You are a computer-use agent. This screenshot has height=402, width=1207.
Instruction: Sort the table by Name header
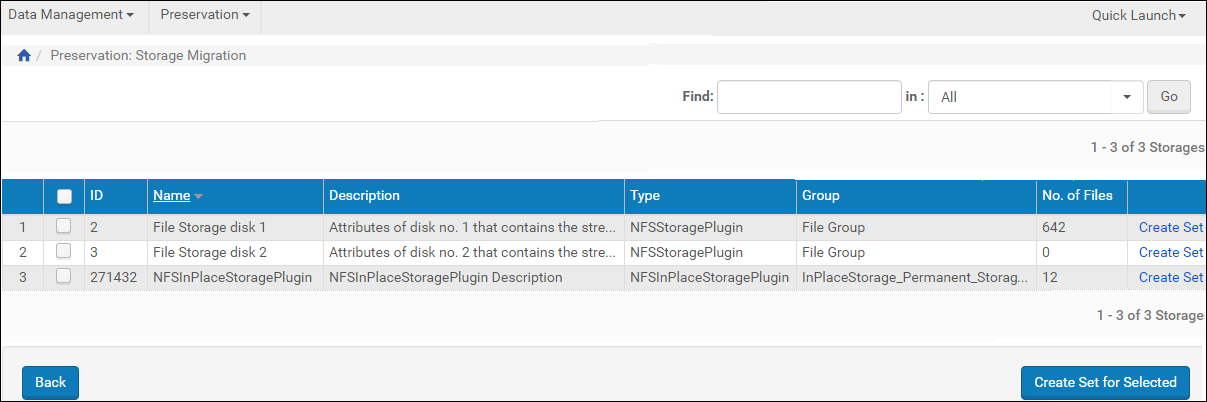(x=171, y=196)
